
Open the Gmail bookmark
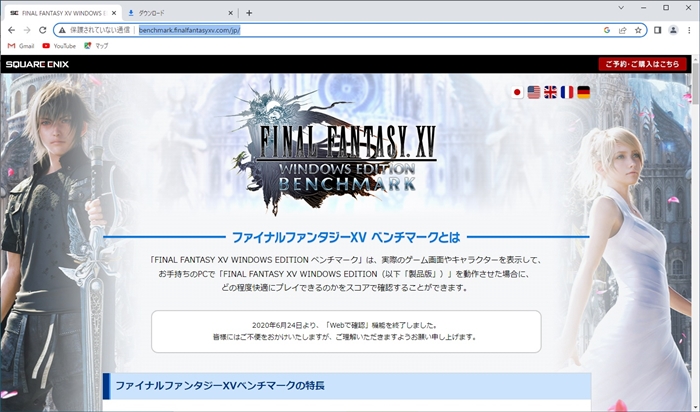click(21, 46)
